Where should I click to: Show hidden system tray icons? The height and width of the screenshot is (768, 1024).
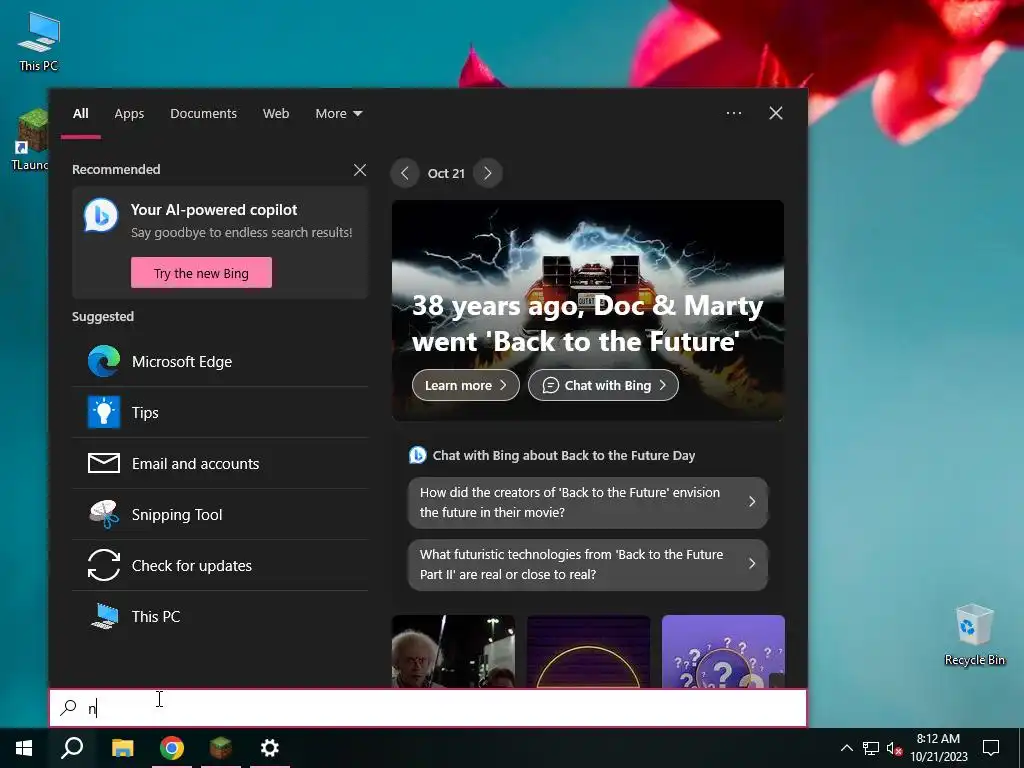(846, 748)
